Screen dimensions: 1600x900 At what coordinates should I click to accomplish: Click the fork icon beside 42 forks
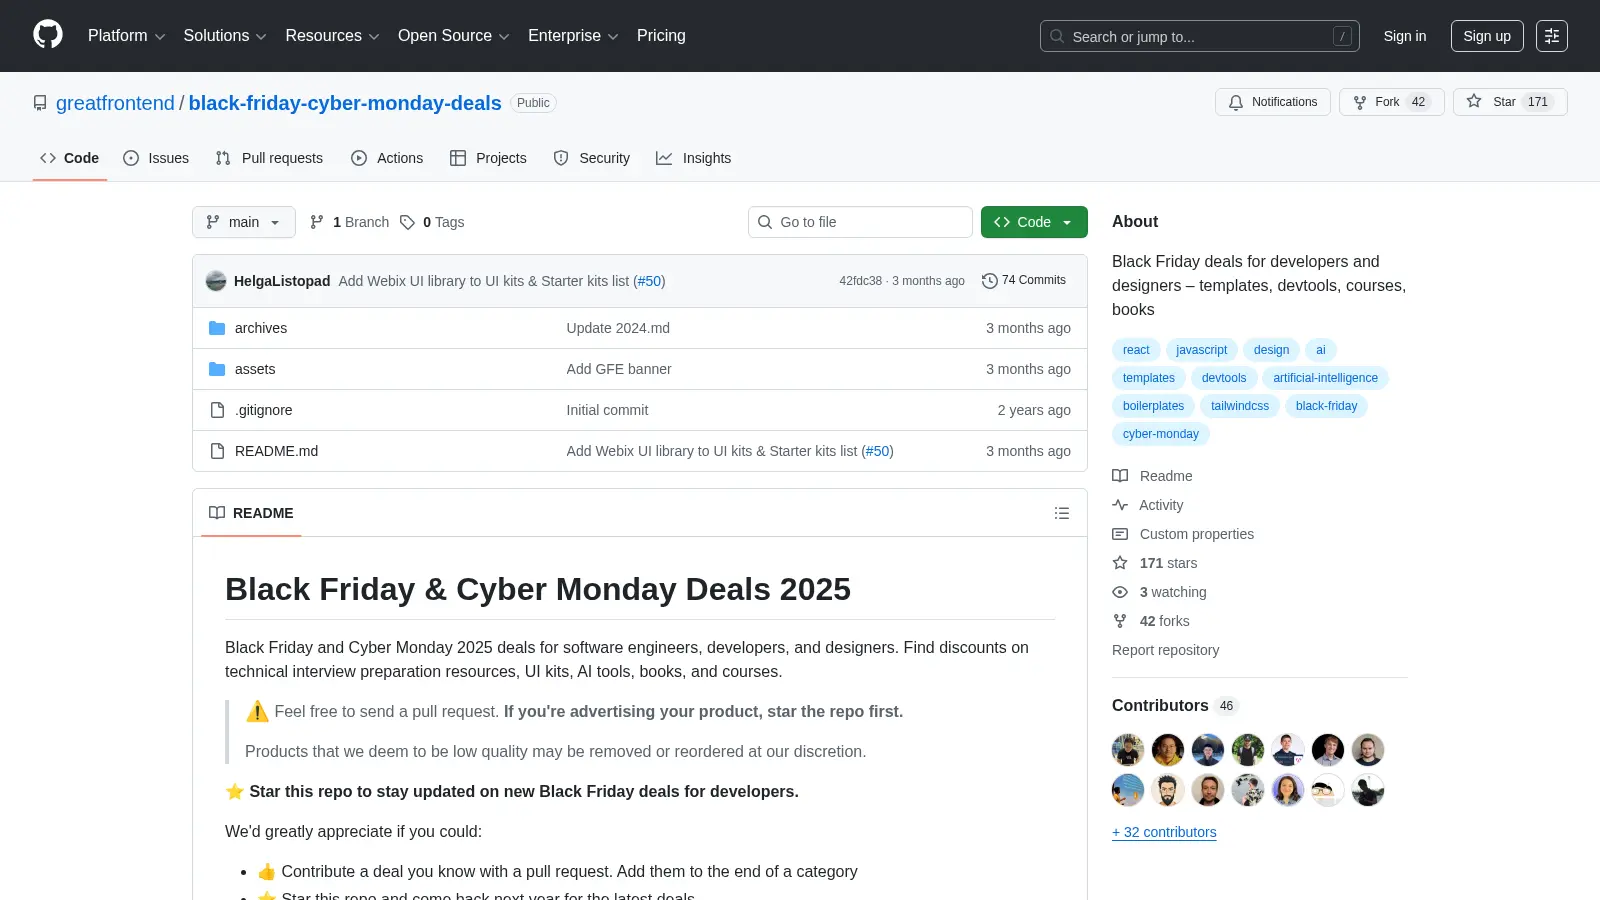pos(1120,621)
